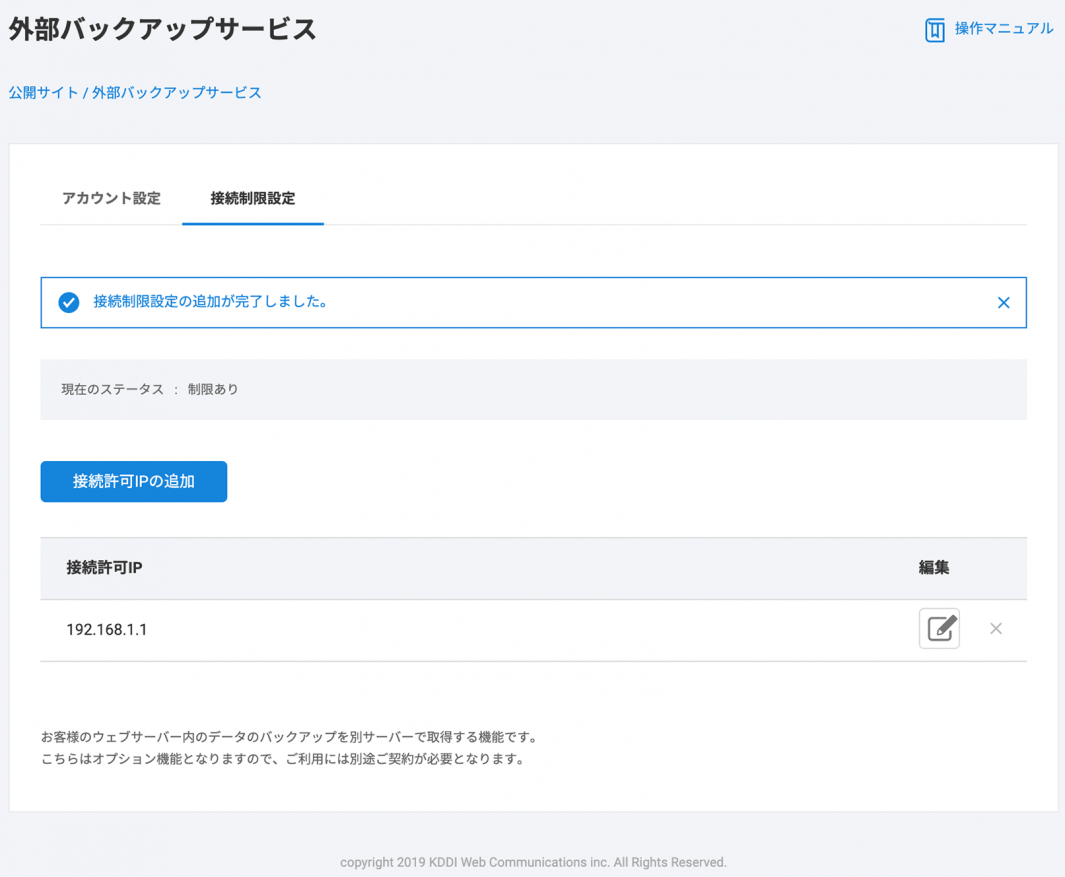
Task: Click the 192.168.1.1 IP address text
Action: point(107,630)
